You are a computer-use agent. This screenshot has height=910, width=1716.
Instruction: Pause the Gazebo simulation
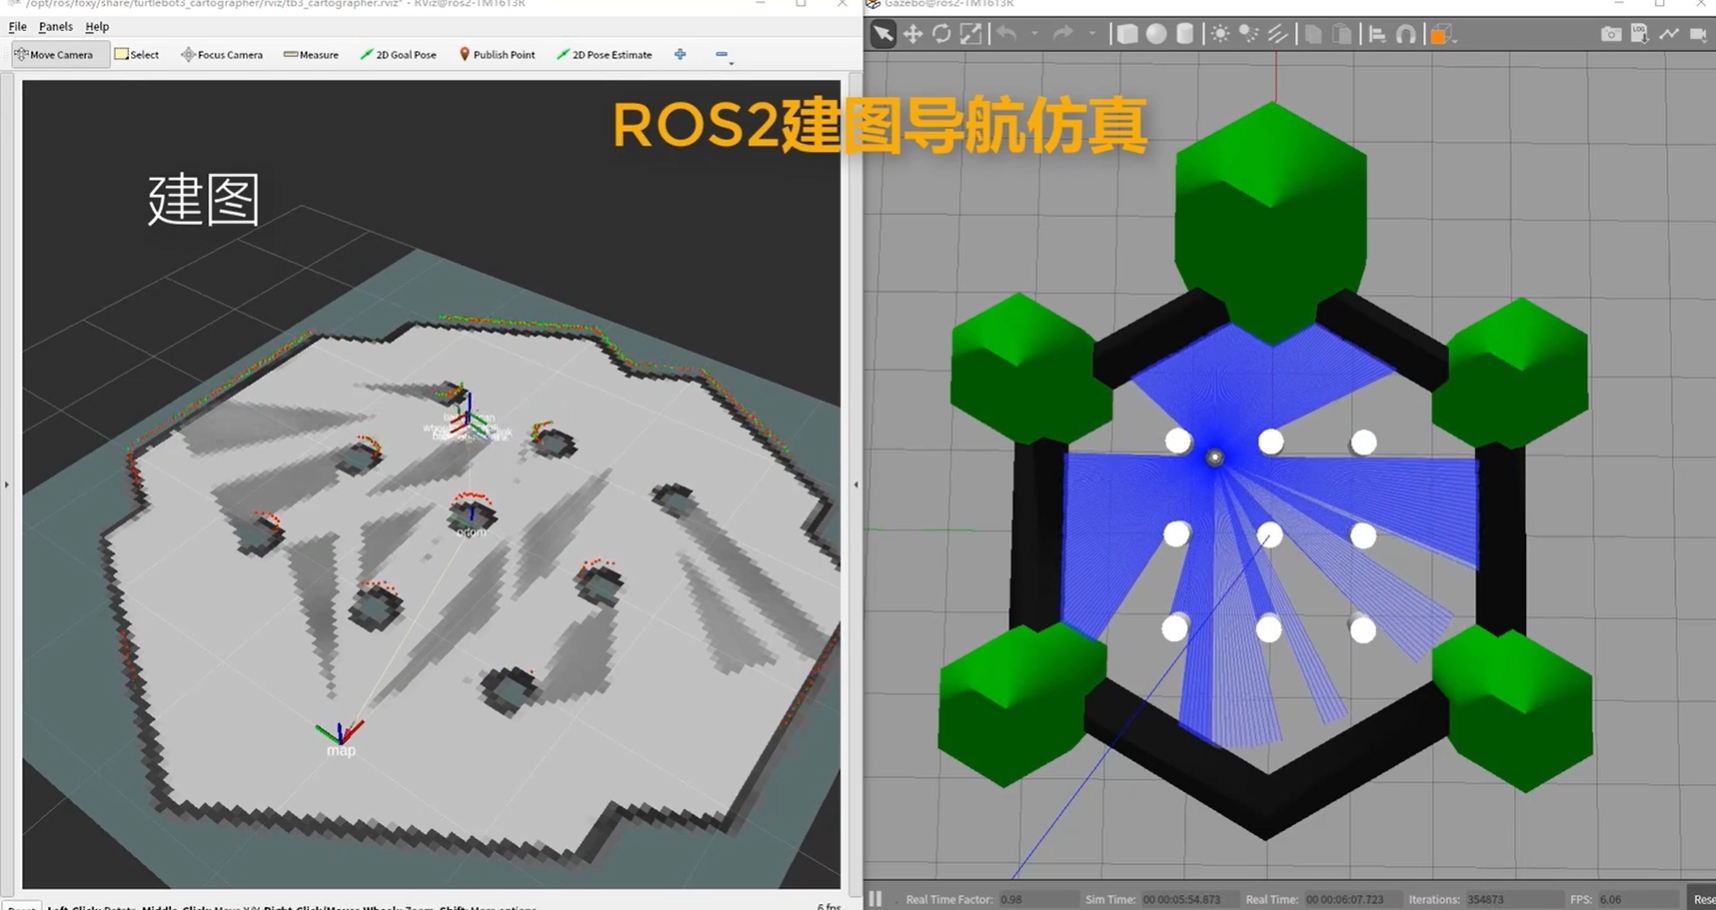tap(874, 898)
